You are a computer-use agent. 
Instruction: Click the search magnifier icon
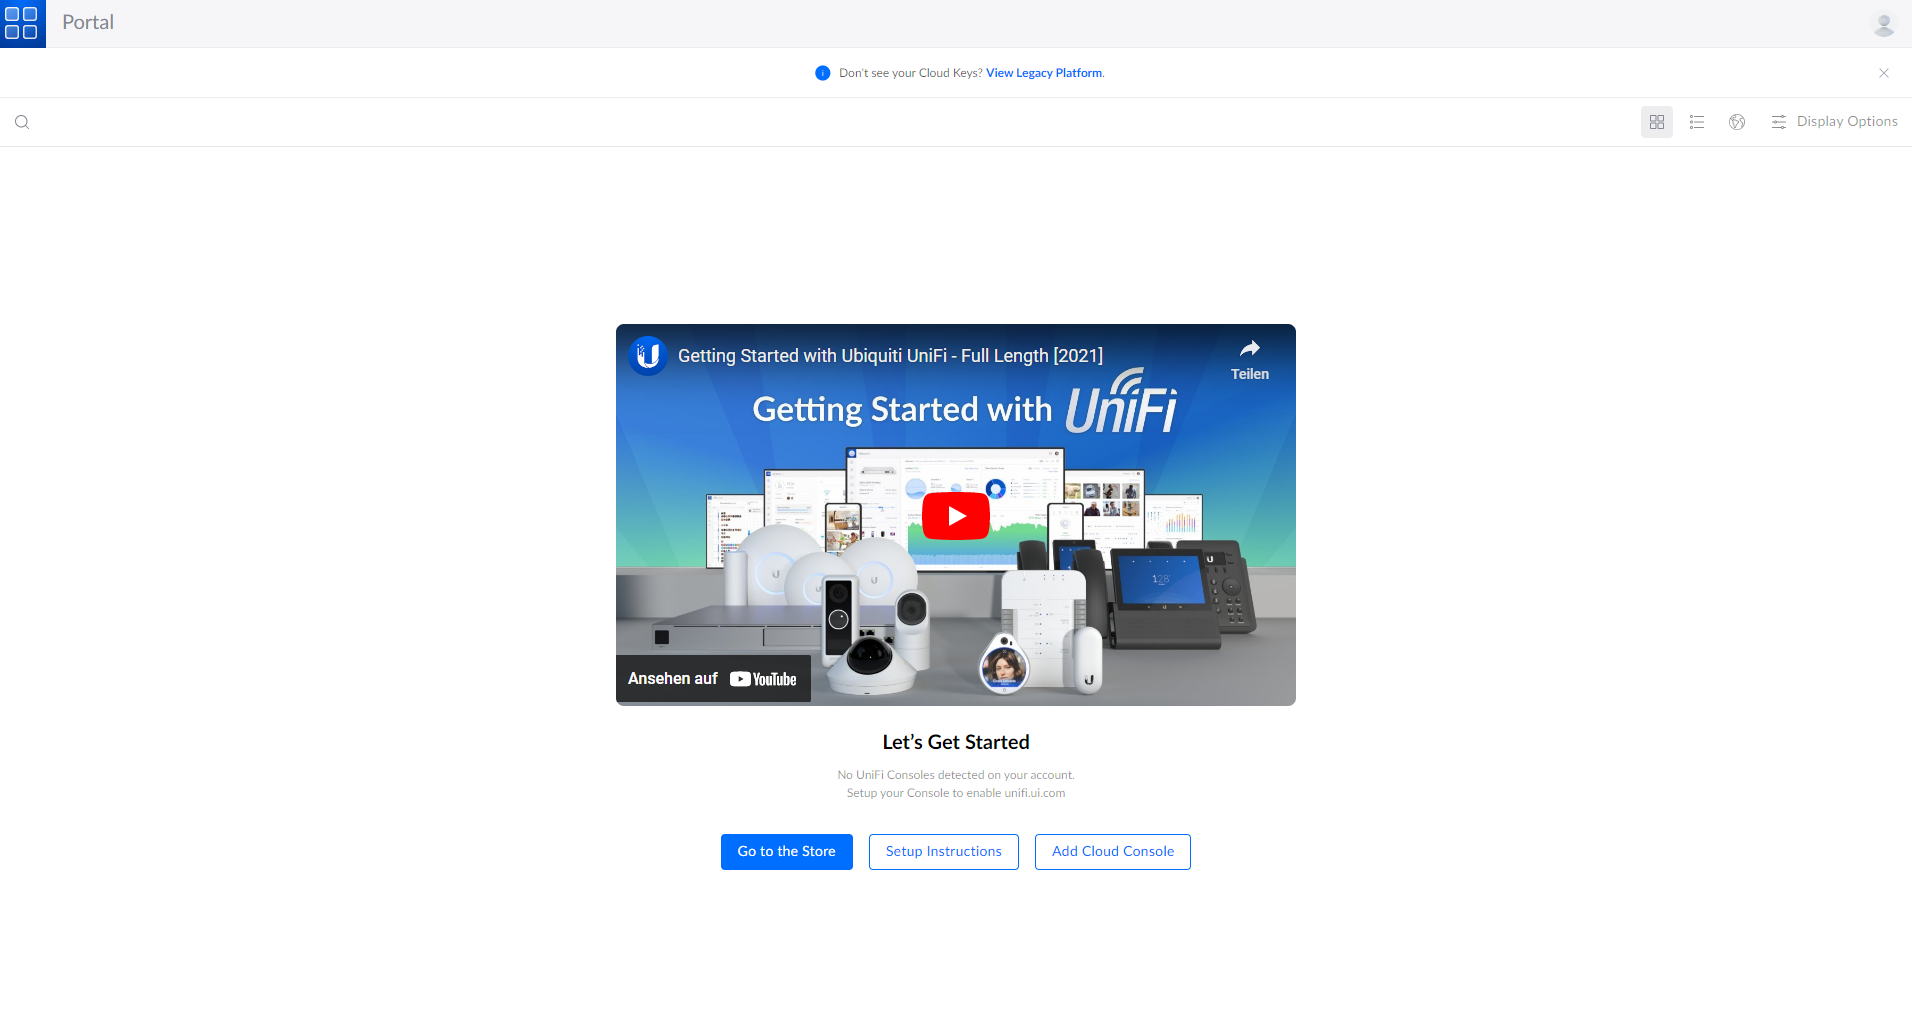click(22, 122)
